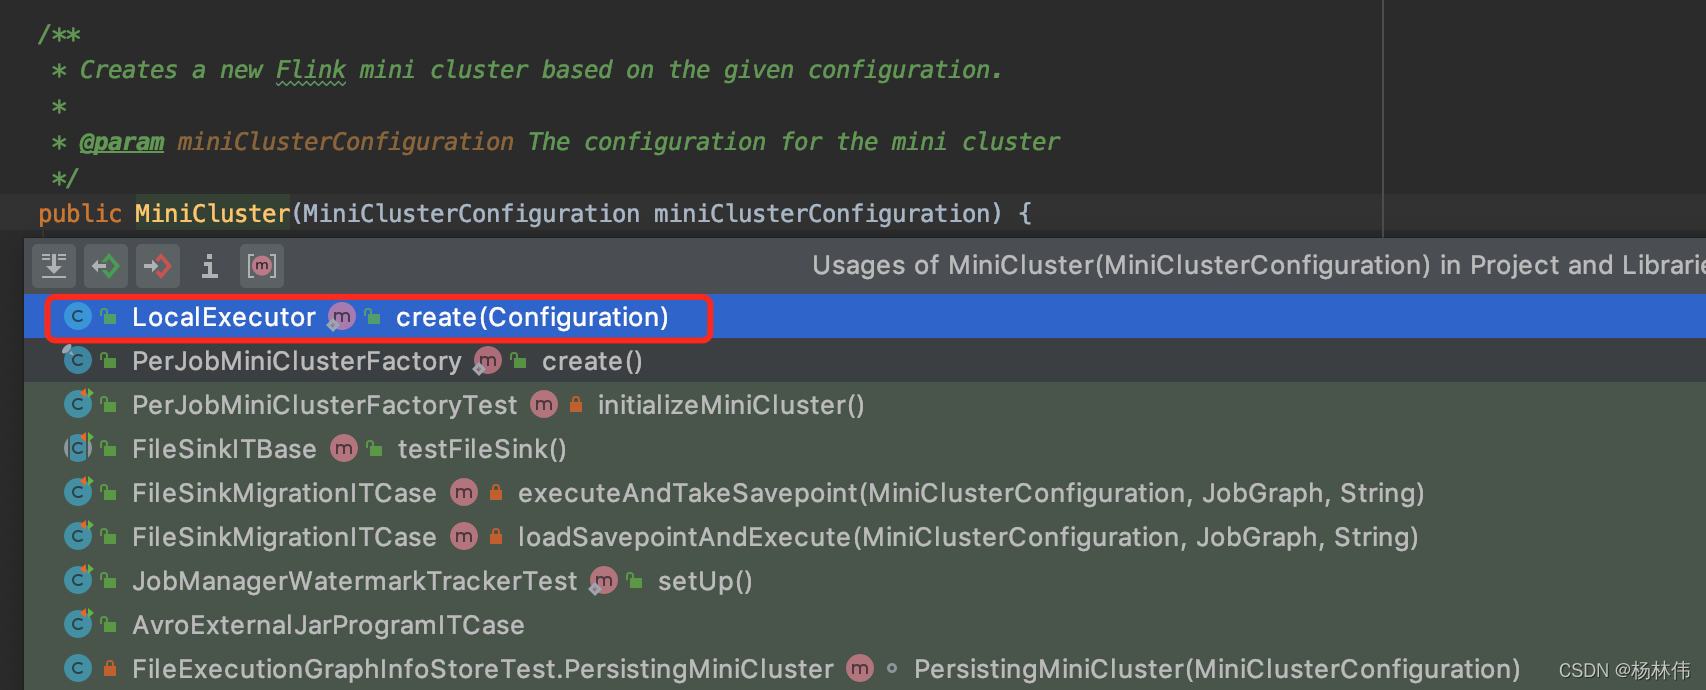The height and width of the screenshot is (690, 1706).
Task: Toggle the method grouping [m] icon
Action: [x=262, y=266]
